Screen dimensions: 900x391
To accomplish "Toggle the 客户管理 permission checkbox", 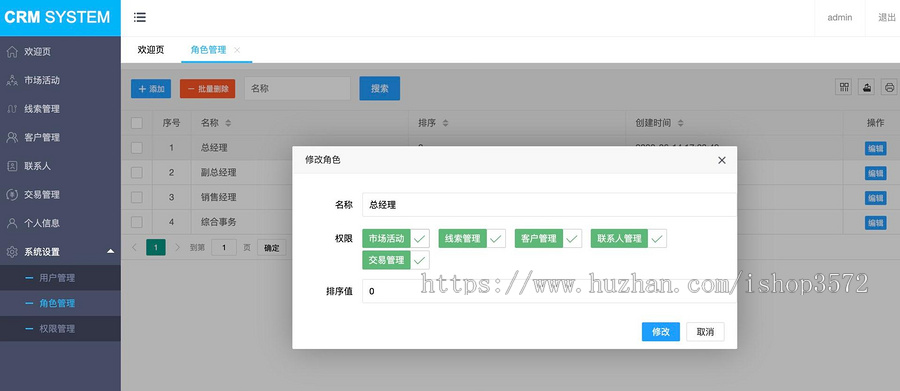I will click(548, 238).
